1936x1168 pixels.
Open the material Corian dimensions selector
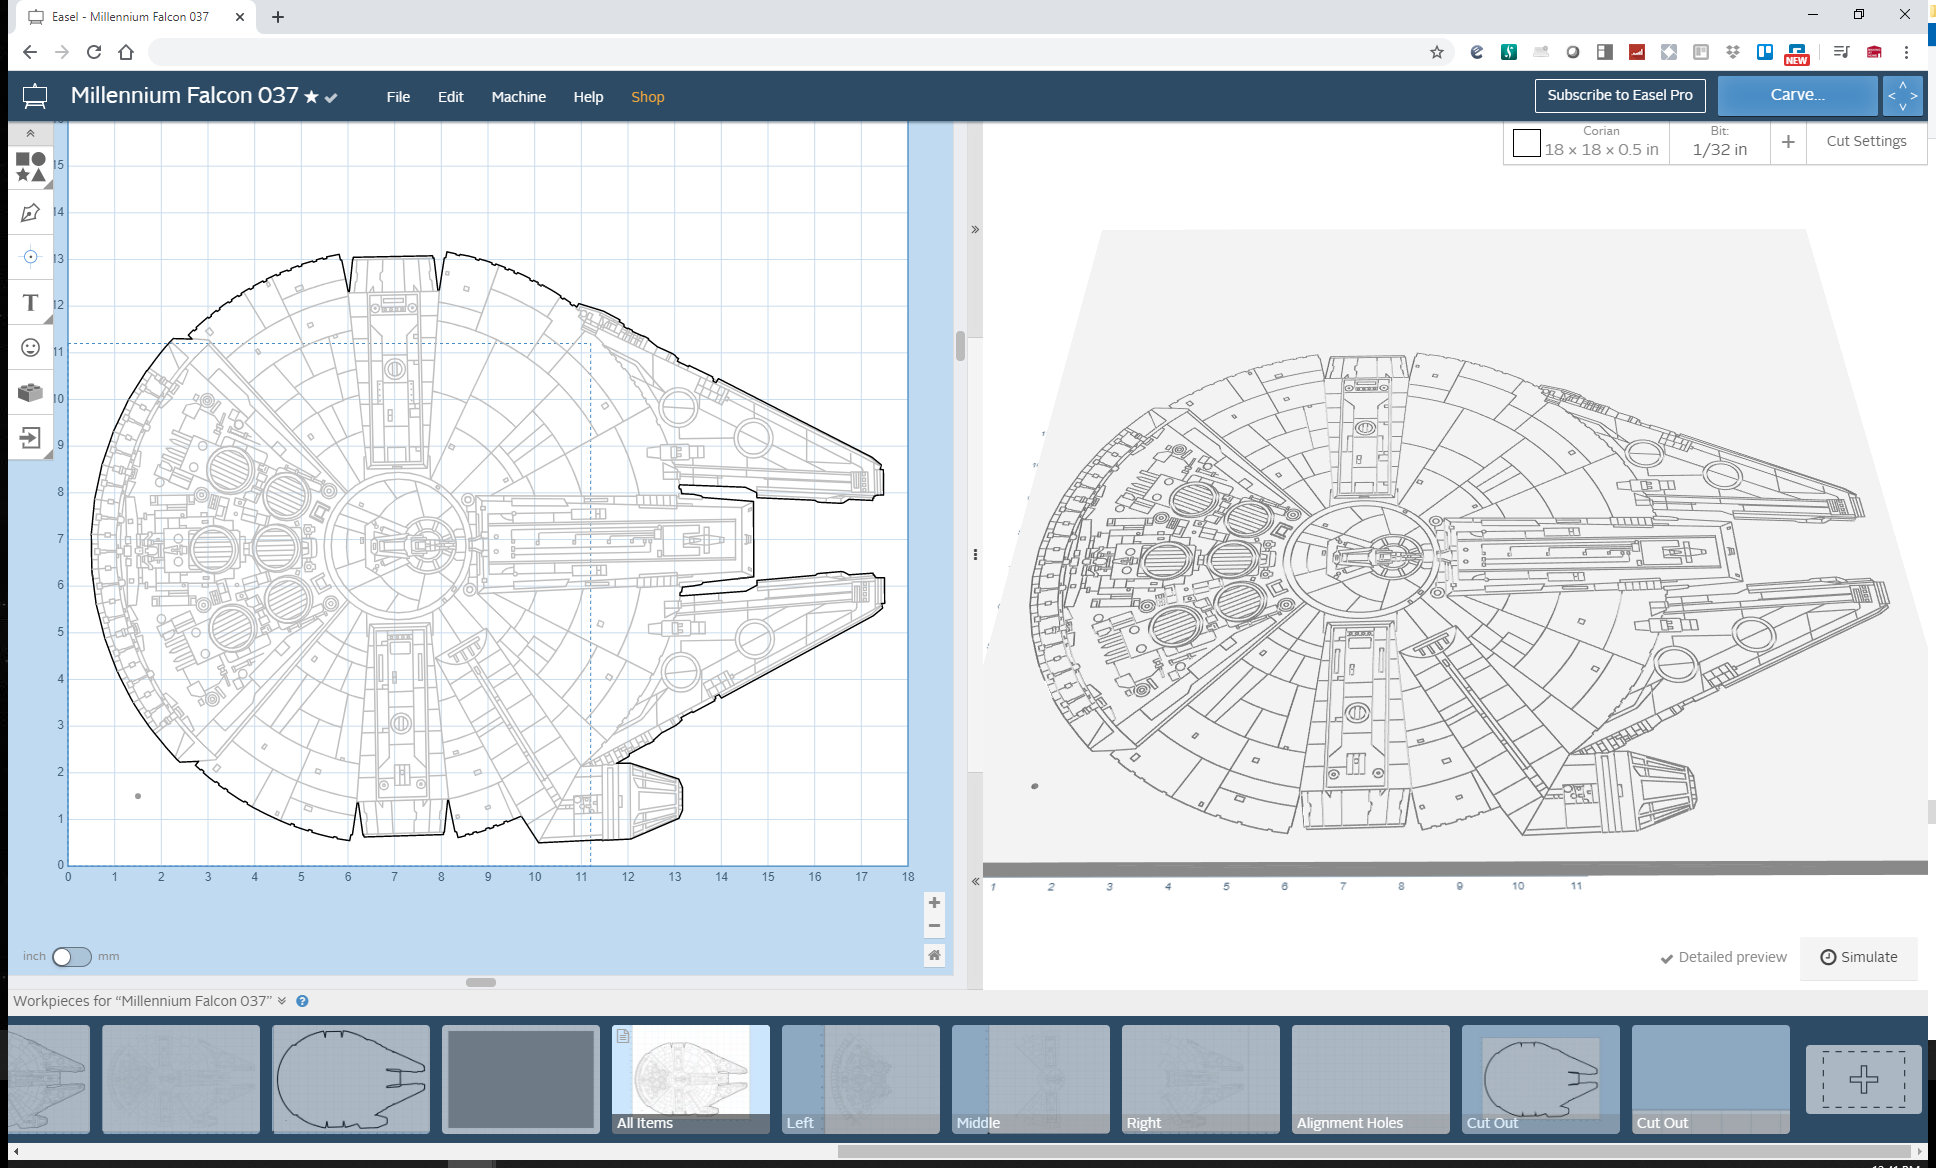point(1600,142)
